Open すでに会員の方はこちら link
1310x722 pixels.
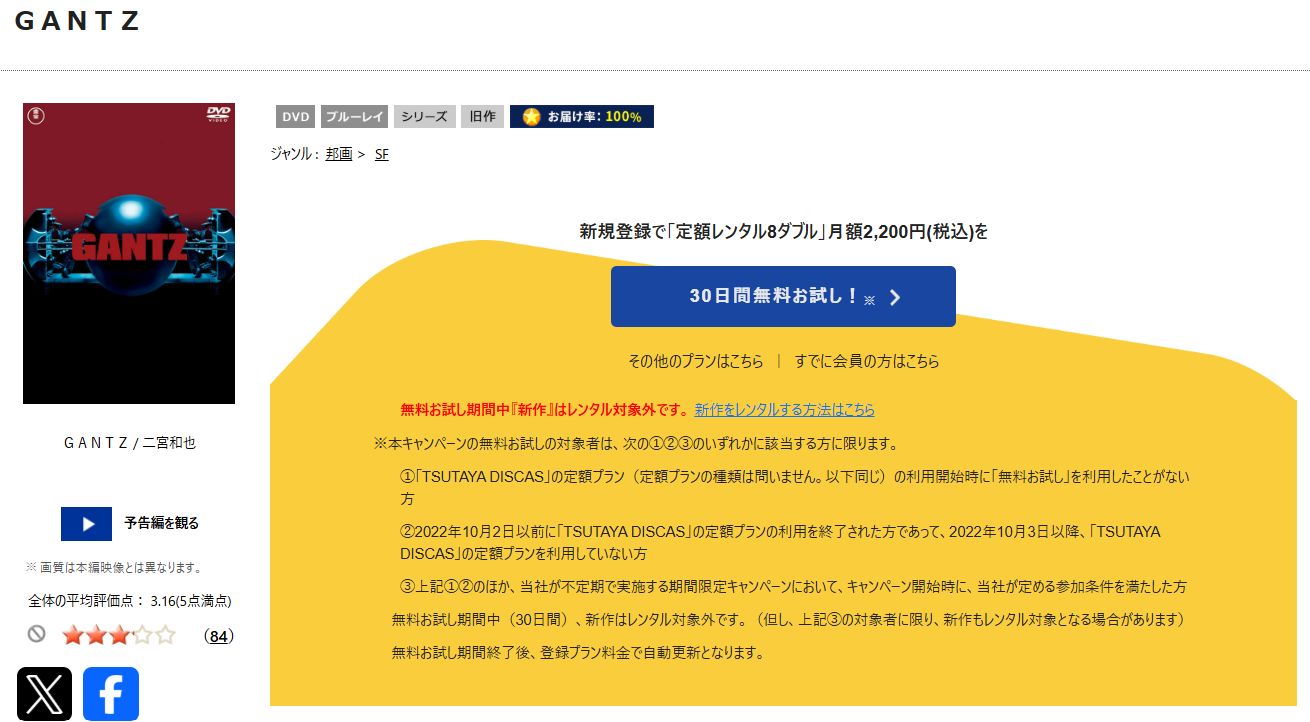867,361
